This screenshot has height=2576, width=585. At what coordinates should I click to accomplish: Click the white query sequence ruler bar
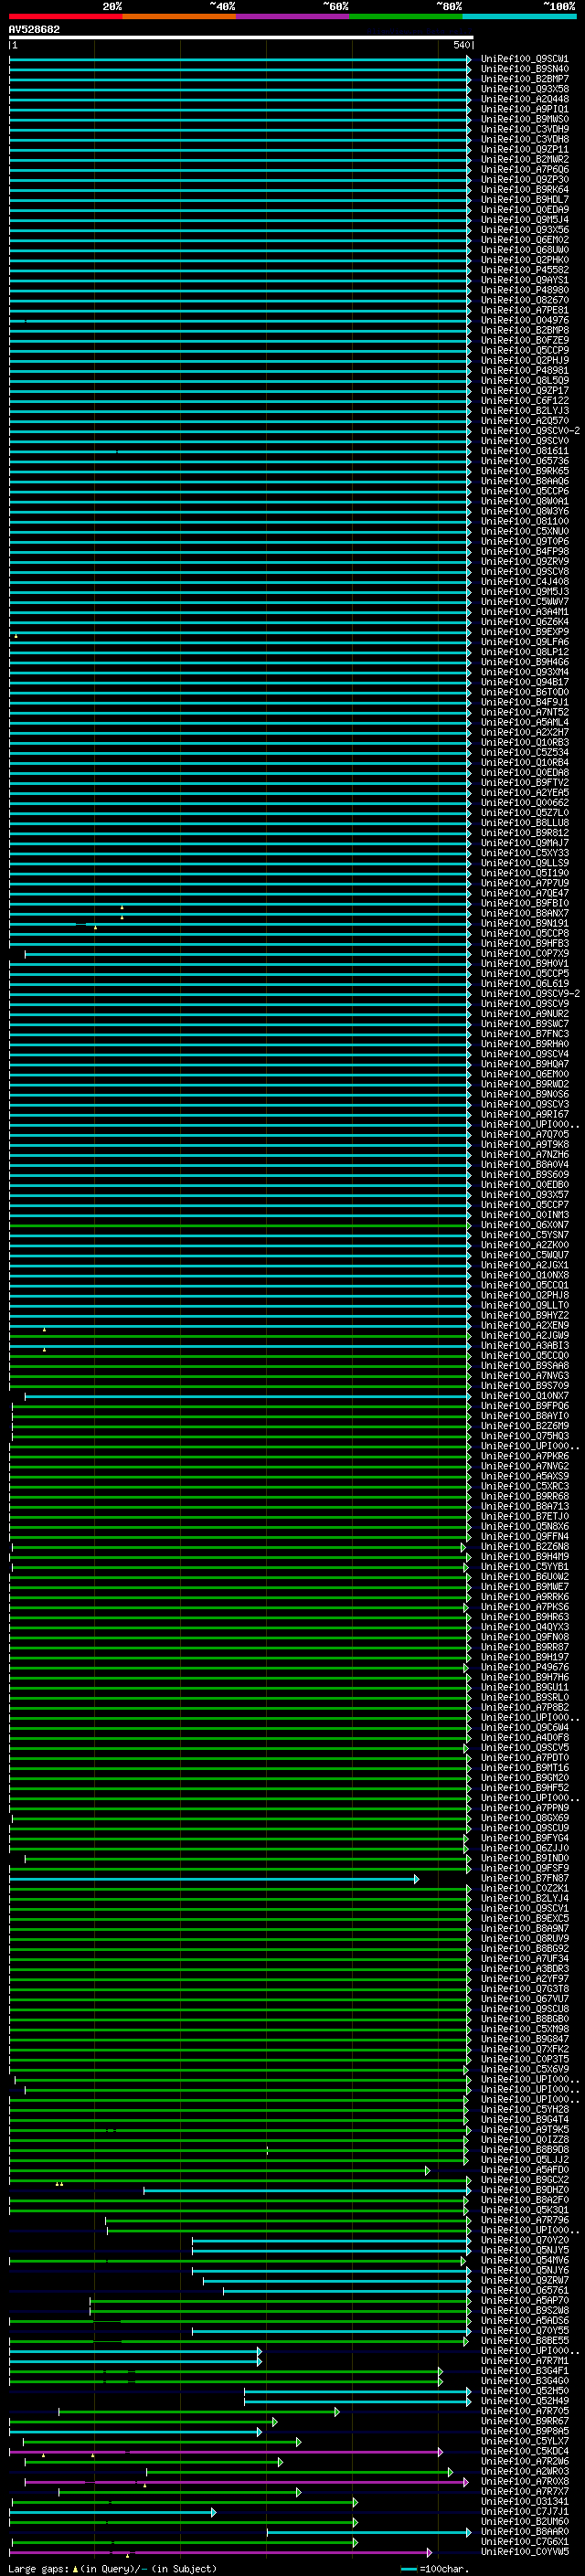pos(241,37)
